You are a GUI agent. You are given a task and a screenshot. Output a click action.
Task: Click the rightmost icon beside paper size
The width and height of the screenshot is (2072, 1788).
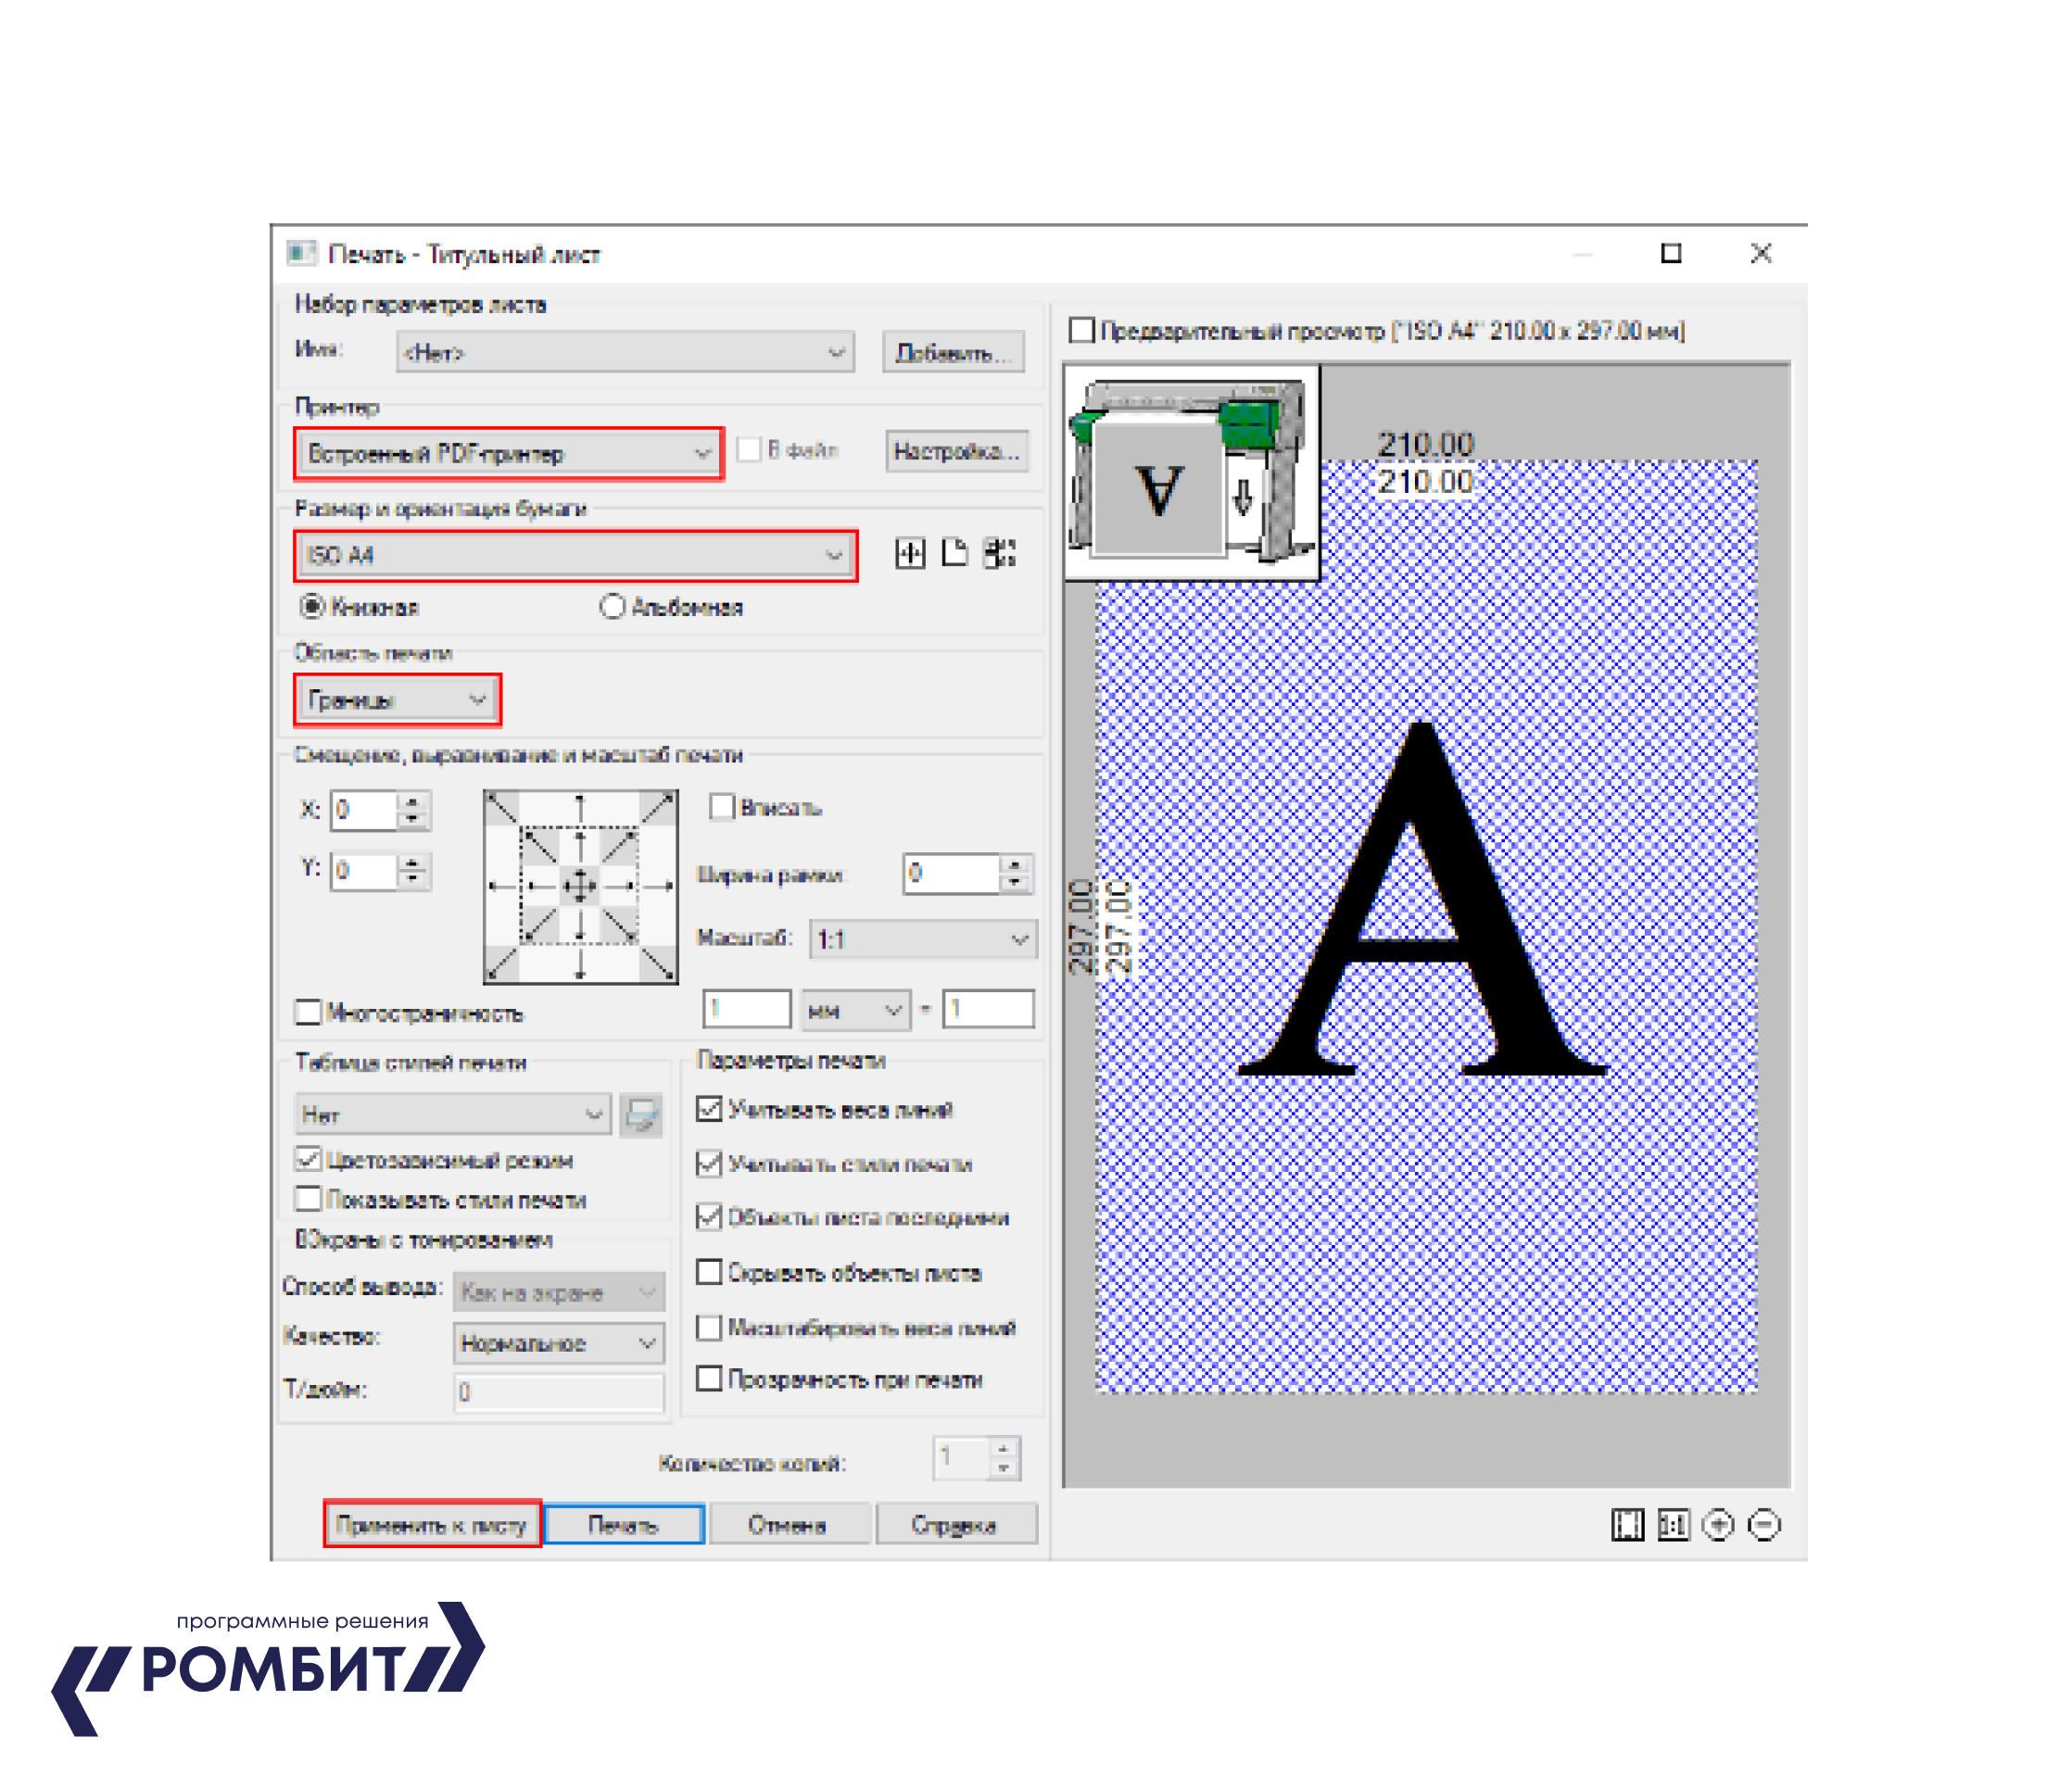point(1000,553)
